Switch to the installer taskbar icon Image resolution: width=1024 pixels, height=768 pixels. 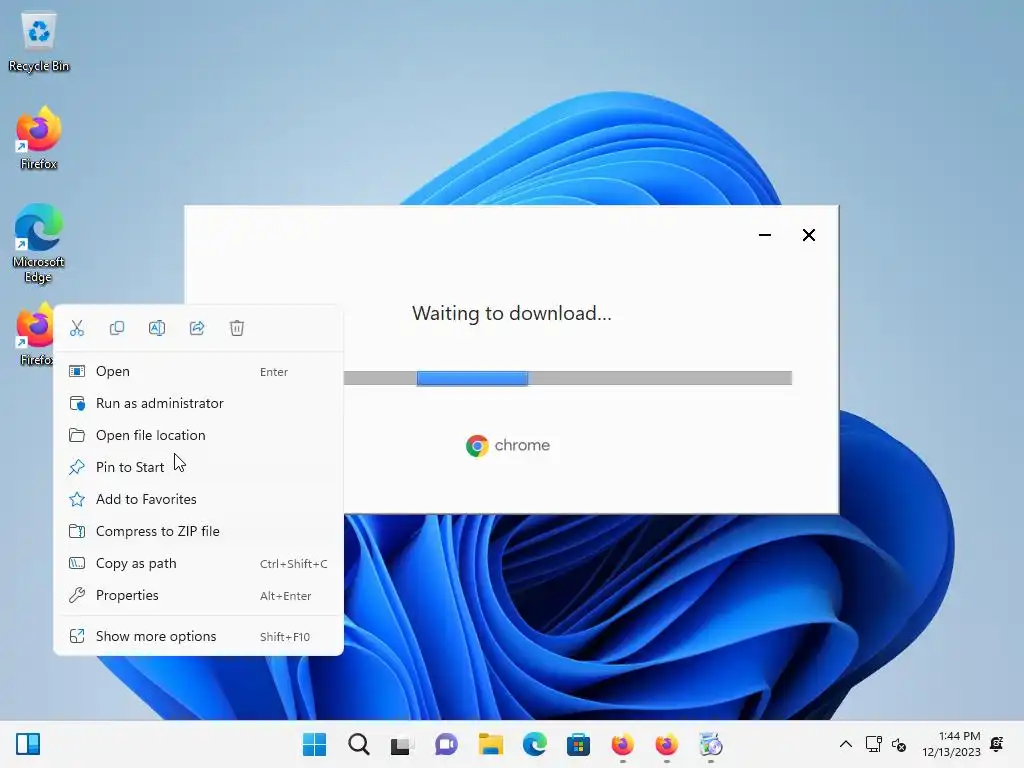(x=711, y=744)
